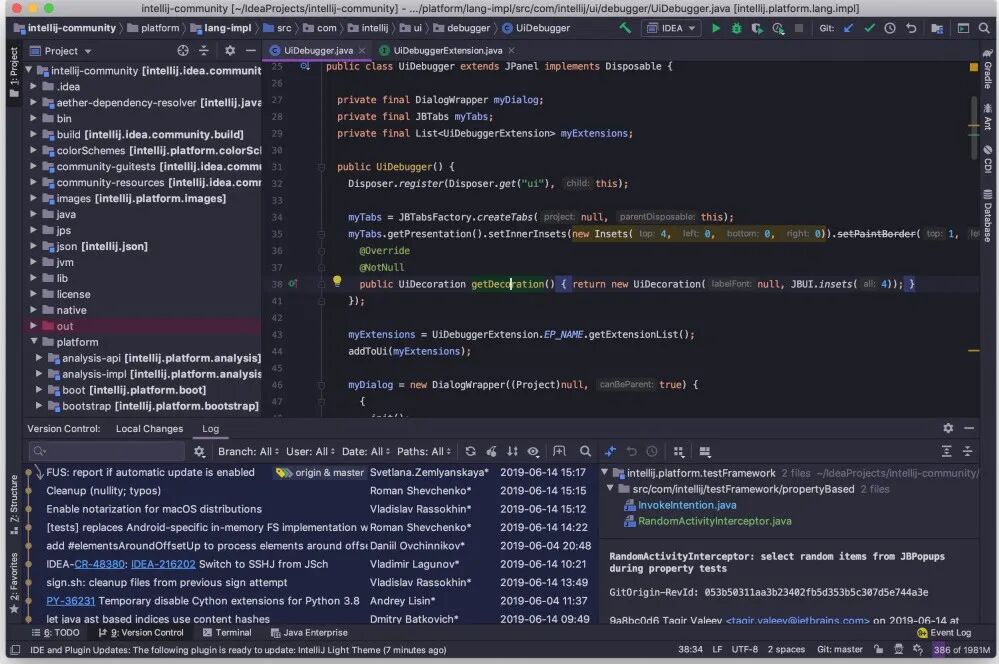Viewport: 999px width, 664px height.
Task: Click the log toolbar magnifier icon
Action: tap(585, 451)
